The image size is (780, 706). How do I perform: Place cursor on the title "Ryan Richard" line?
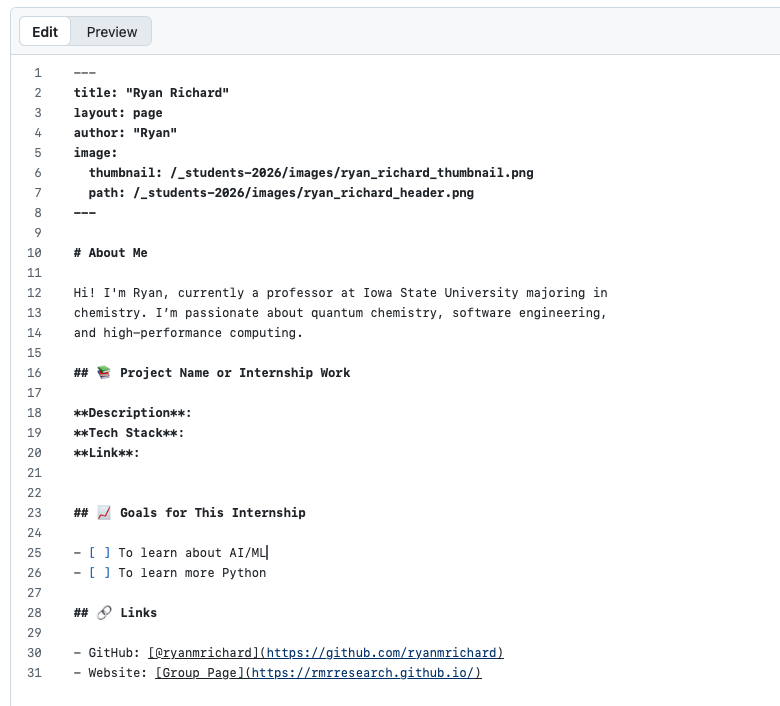[151, 93]
